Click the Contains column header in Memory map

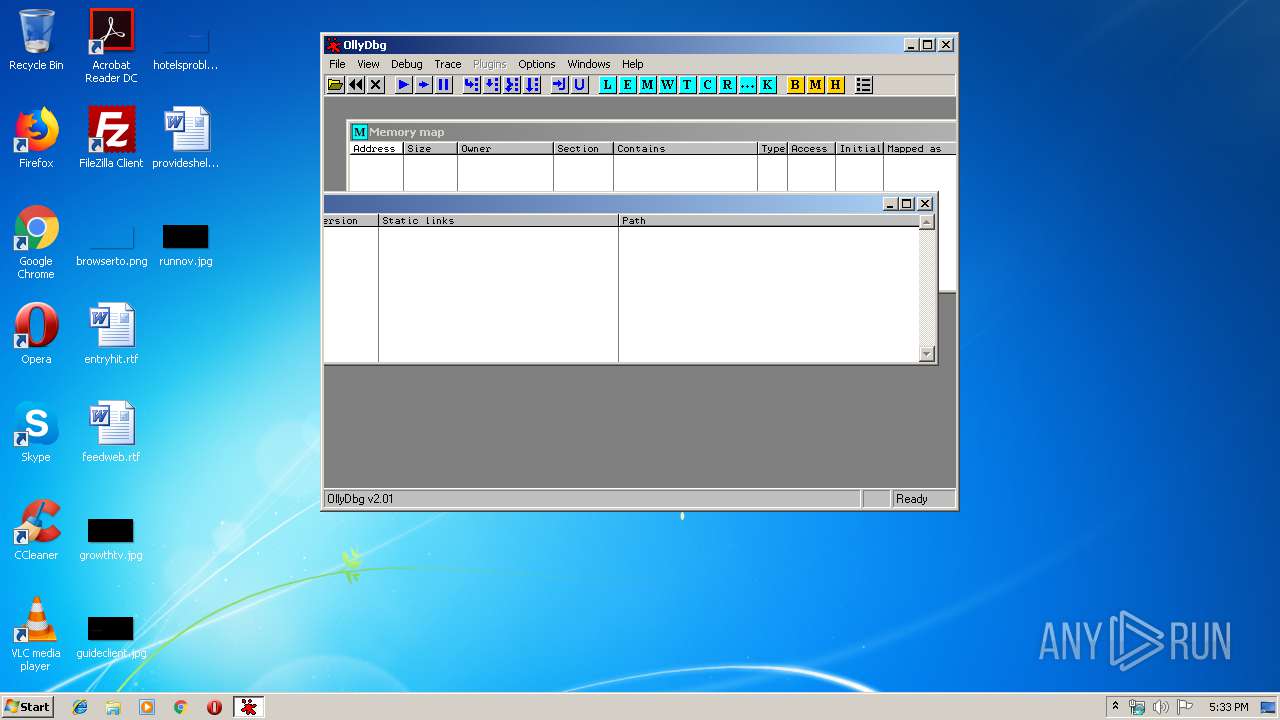pos(685,148)
